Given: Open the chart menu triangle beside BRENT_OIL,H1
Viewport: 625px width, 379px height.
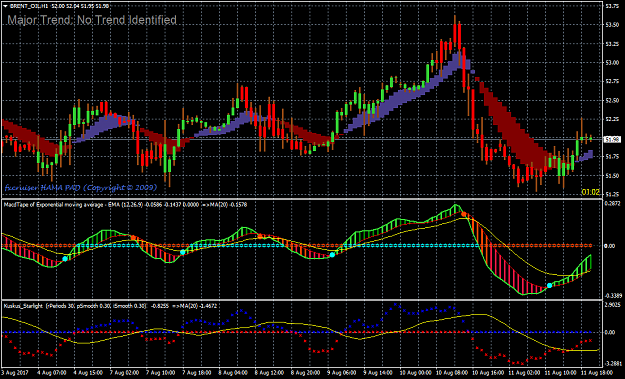Looking at the screenshot, I should [6, 6].
